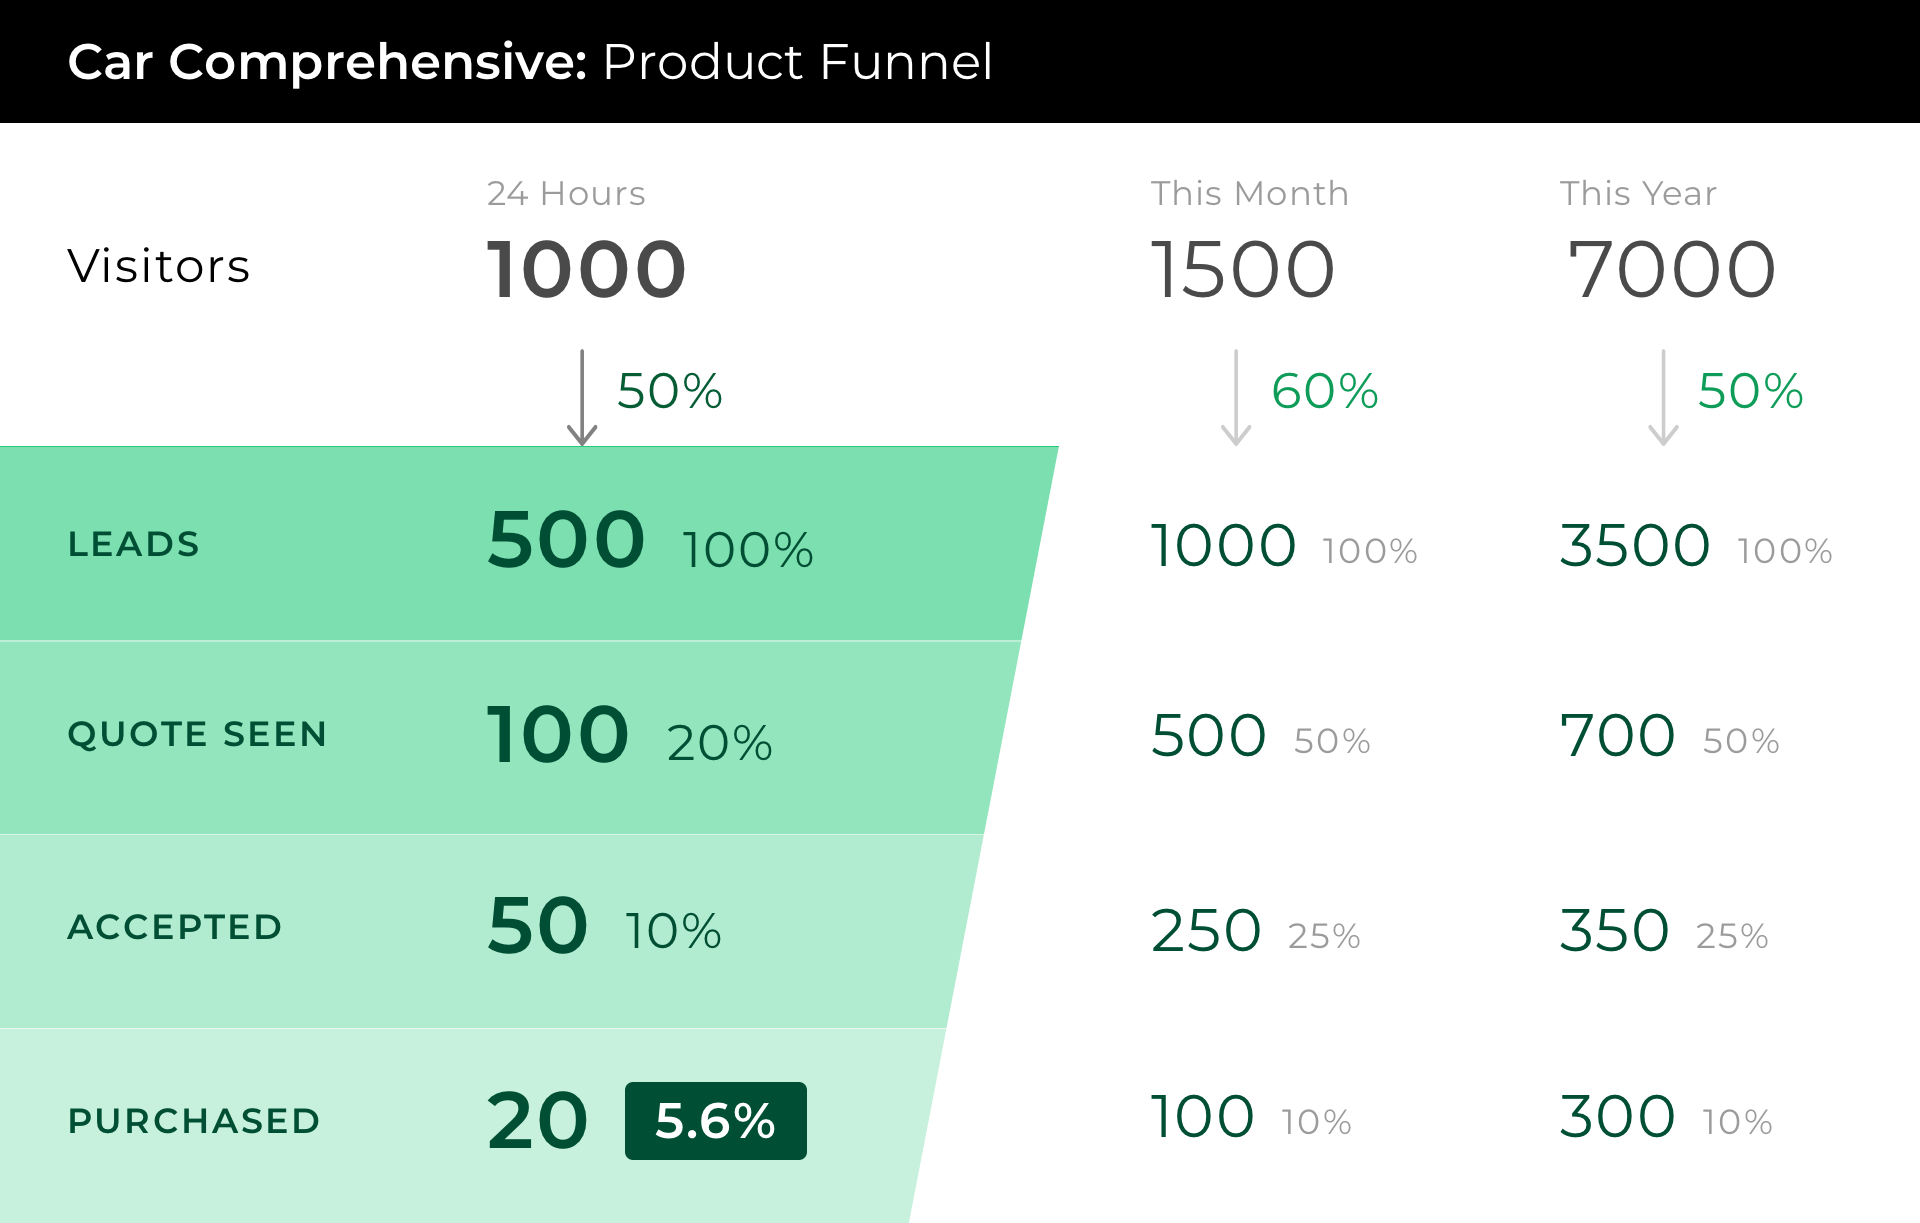Click This Month's 250 accepted value
The image size is (1920, 1223).
coord(1206,931)
